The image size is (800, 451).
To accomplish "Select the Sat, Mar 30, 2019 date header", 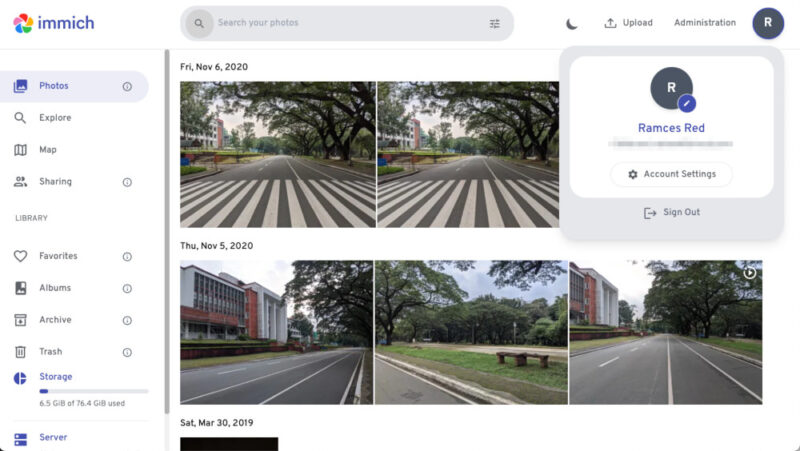I will (x=216, y=423).
